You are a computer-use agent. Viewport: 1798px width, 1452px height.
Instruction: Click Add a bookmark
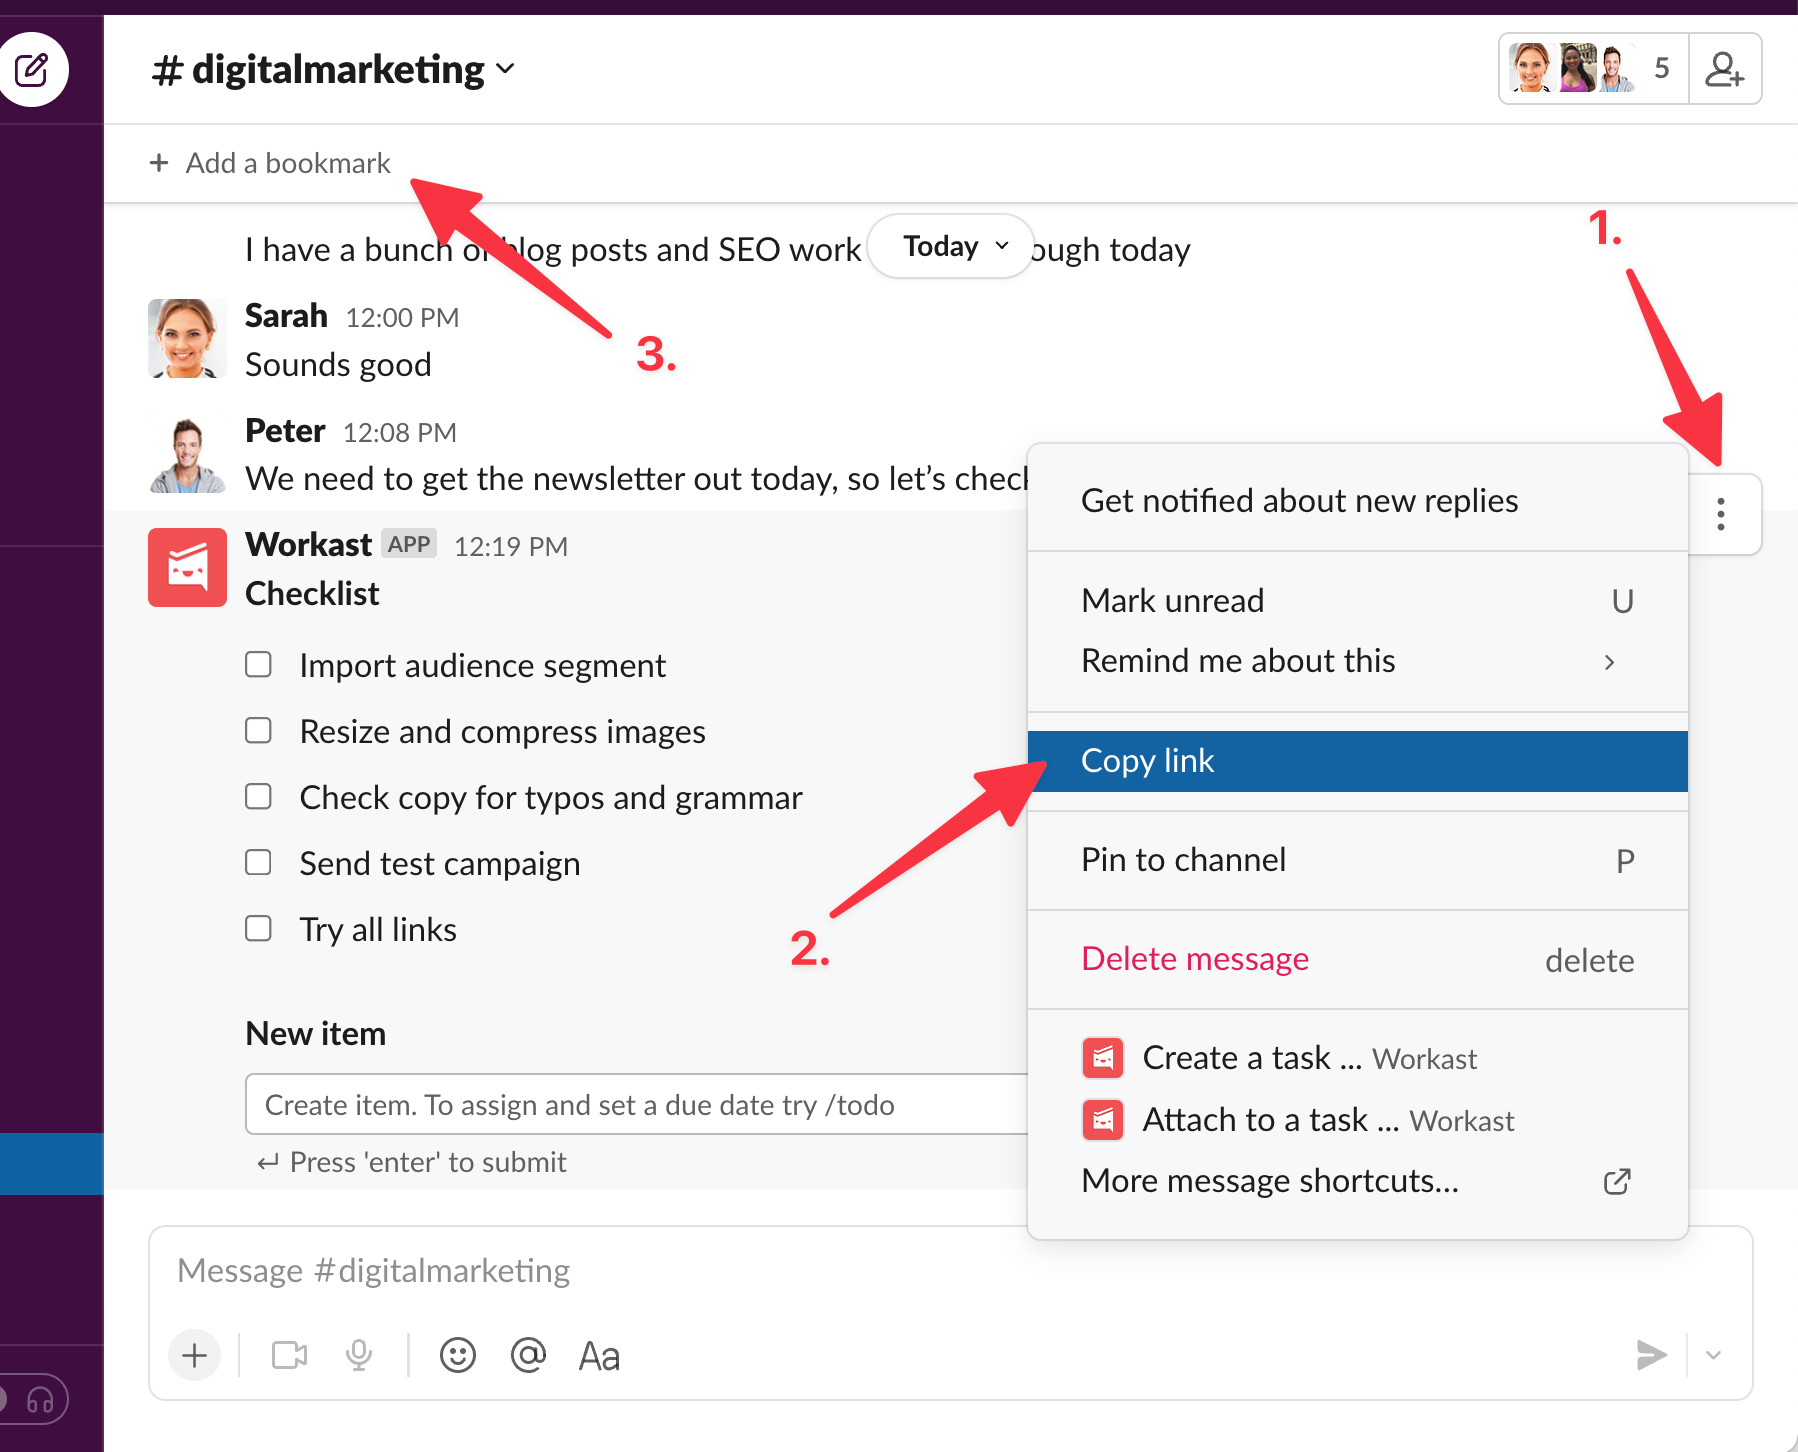(x=270, y=163)
